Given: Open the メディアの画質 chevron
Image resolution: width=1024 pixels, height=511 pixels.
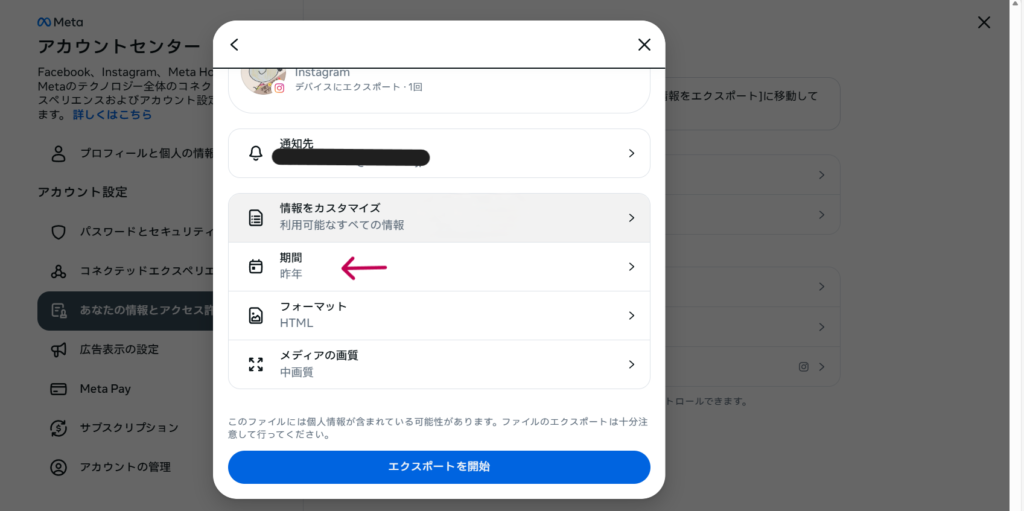Looking at the screenshot, I should pos(631,365).
